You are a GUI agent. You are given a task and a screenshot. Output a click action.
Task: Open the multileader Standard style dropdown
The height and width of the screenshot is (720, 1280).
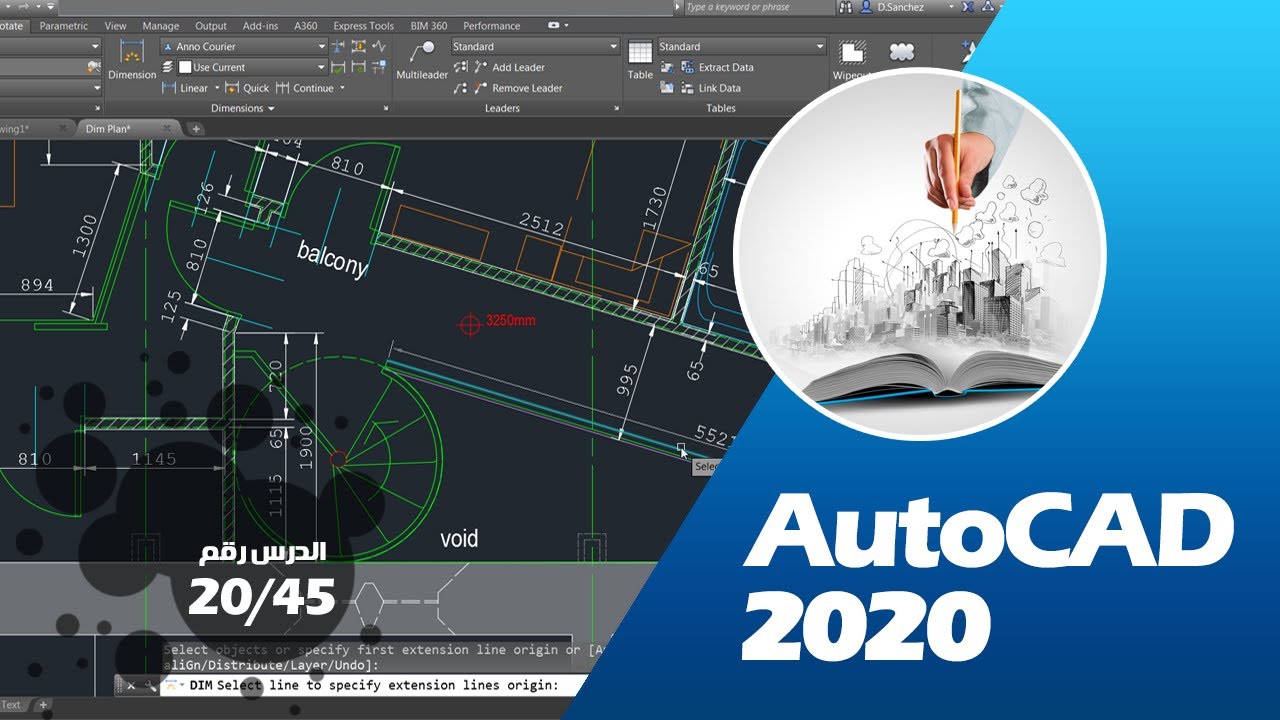click(614, 46)
